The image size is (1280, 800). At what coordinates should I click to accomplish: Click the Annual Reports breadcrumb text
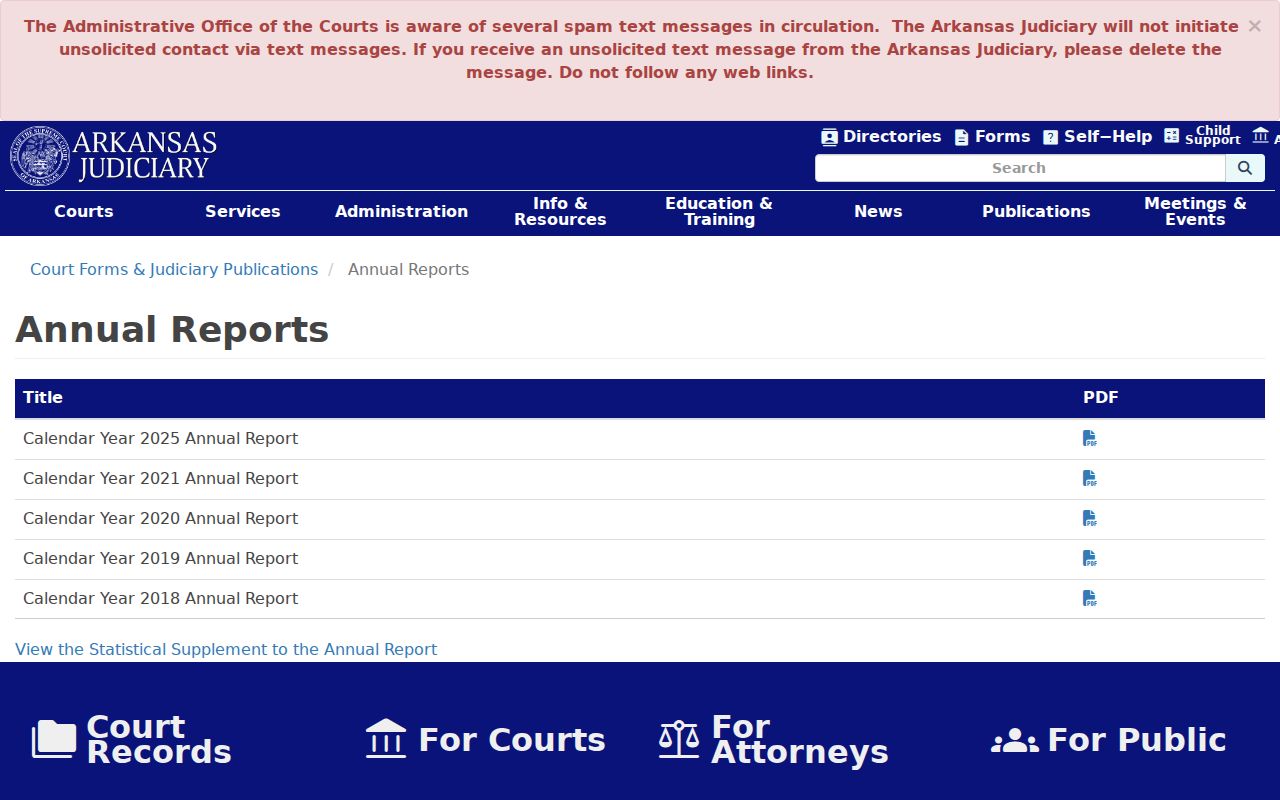(408, 269)
